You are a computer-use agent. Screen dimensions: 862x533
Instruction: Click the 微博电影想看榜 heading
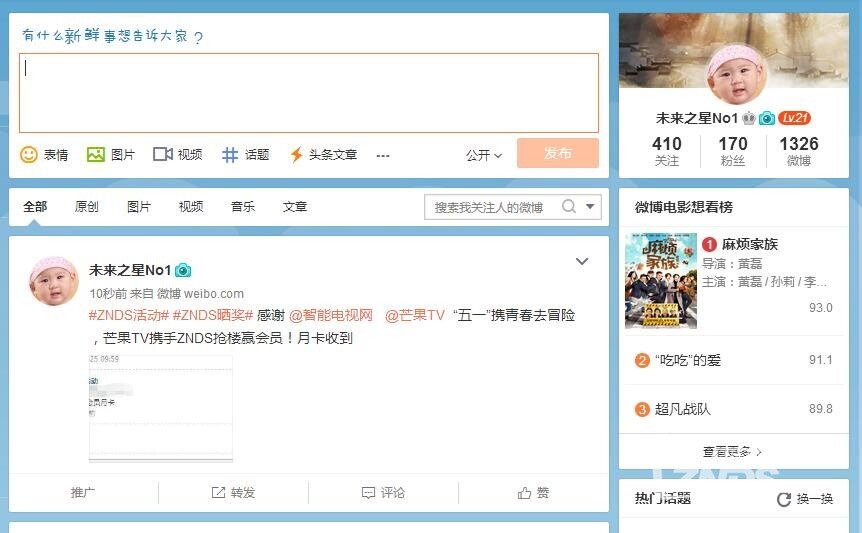[x=683, y=207]
